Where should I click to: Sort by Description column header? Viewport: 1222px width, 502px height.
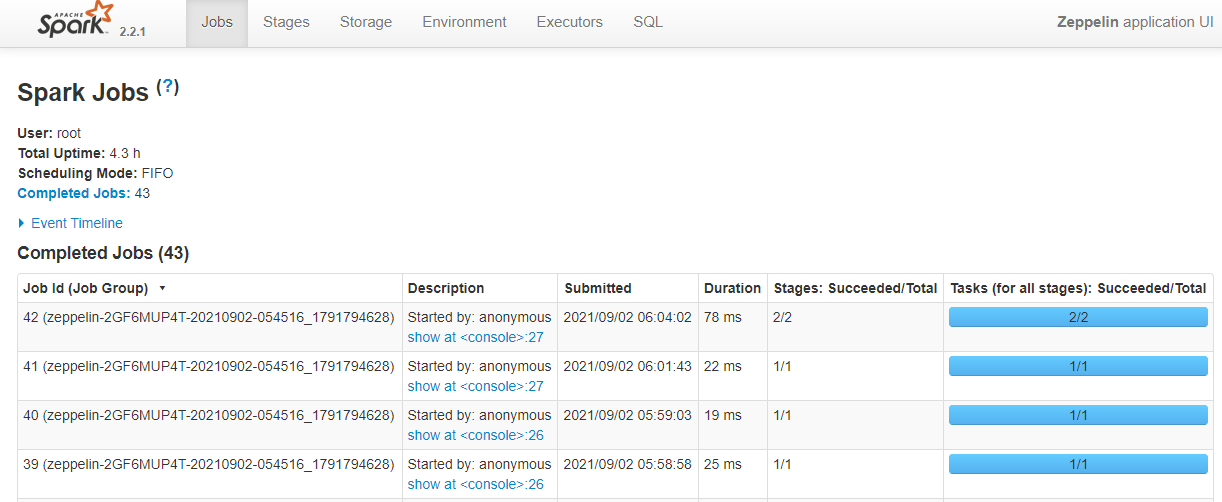click(480, 288)
